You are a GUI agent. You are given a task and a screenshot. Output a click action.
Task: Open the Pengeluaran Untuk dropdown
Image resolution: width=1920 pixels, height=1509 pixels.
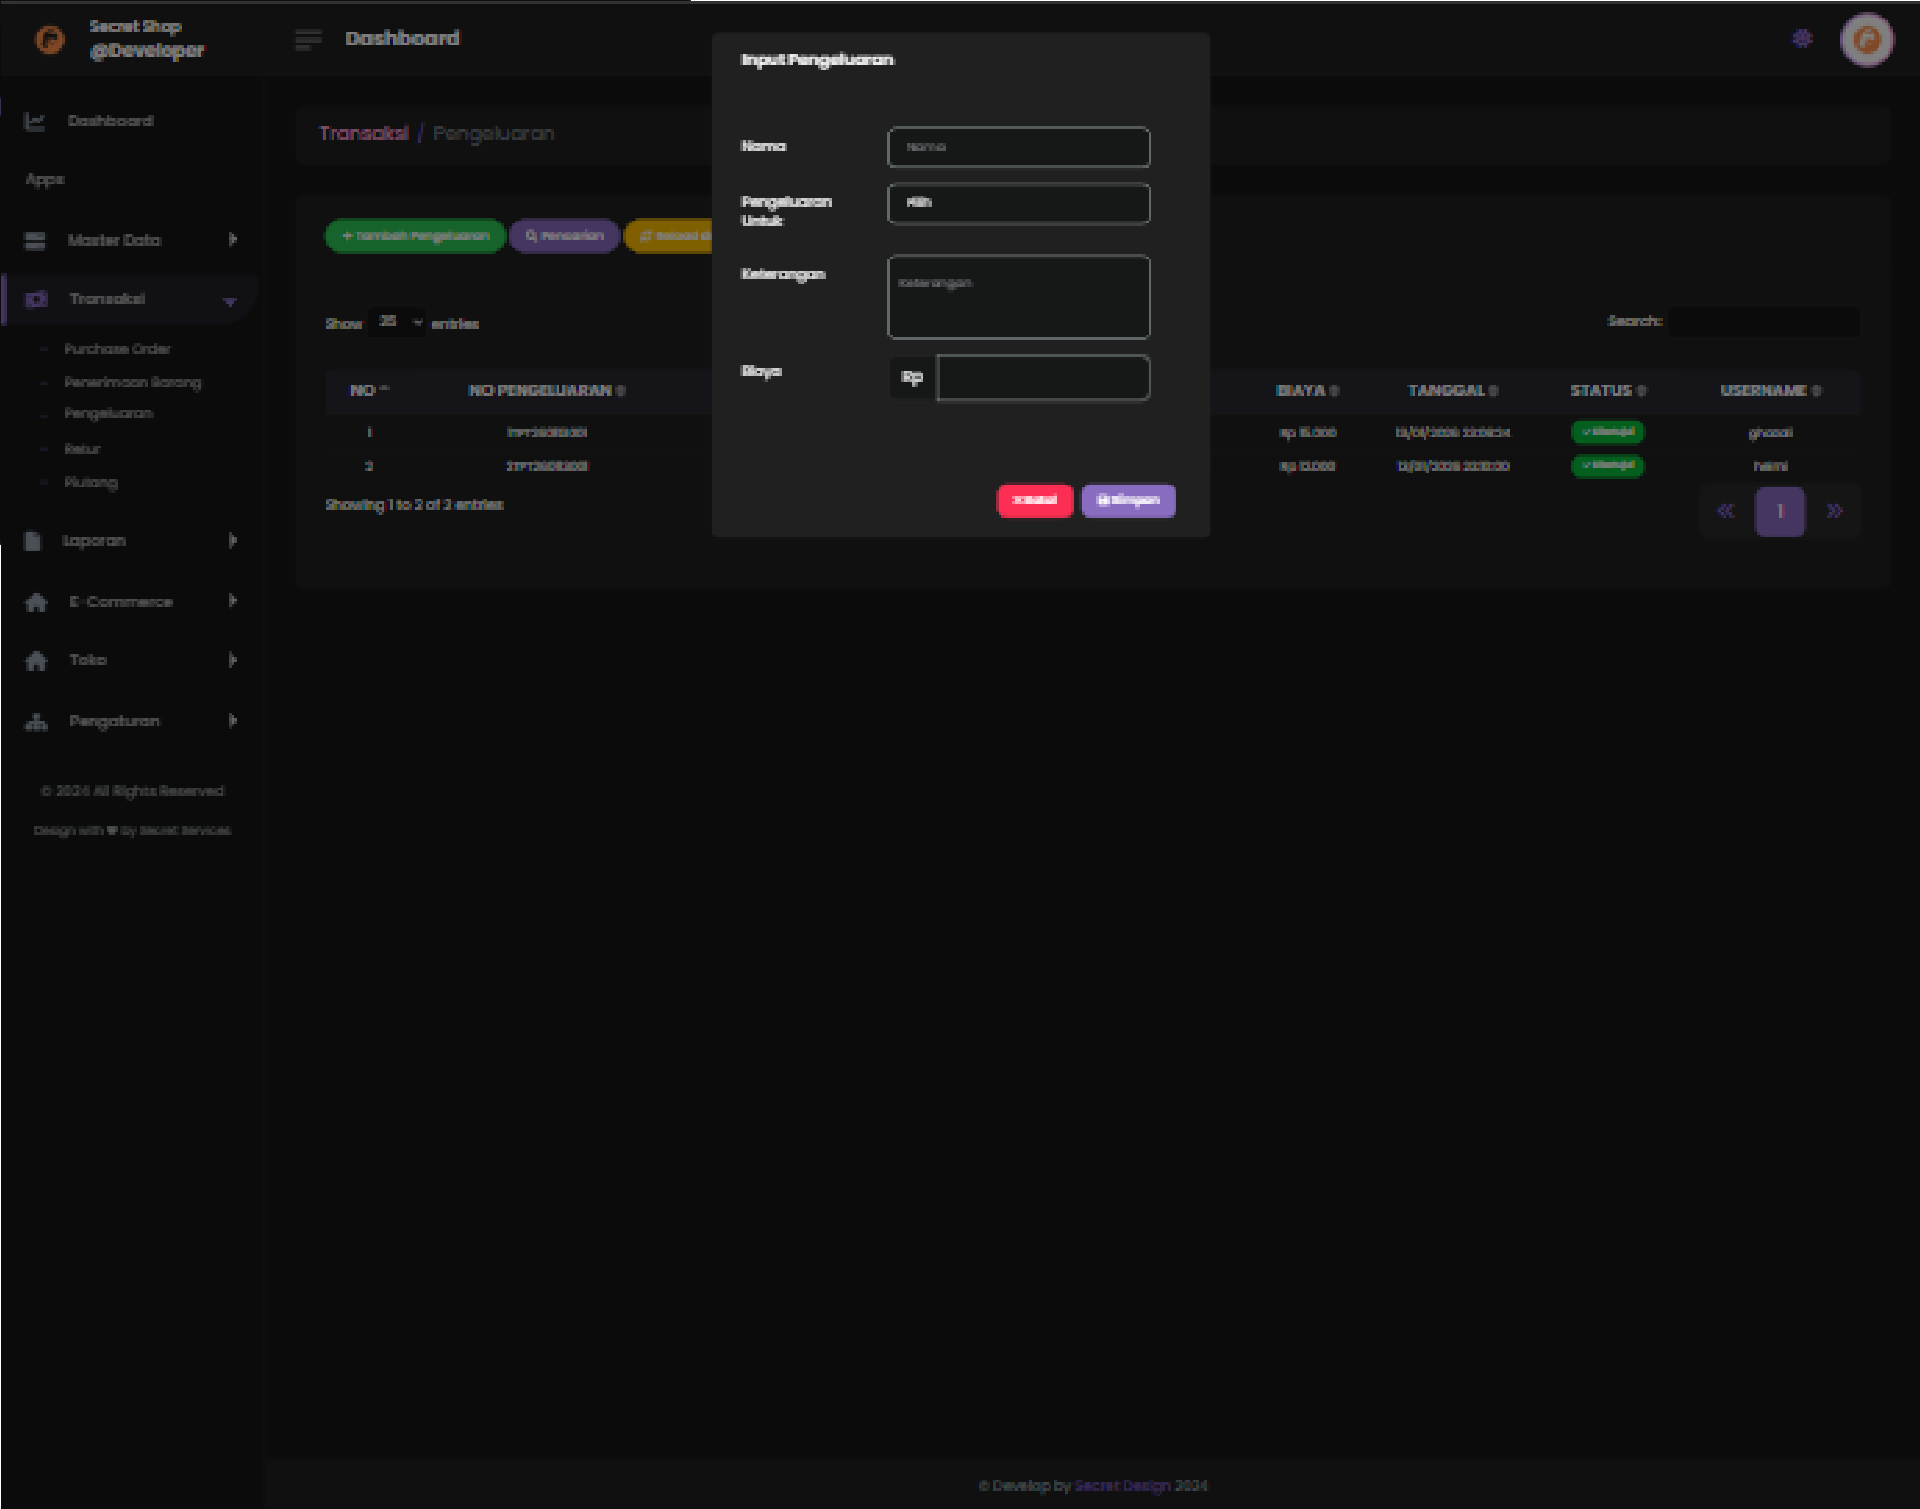click(1018, 203)
